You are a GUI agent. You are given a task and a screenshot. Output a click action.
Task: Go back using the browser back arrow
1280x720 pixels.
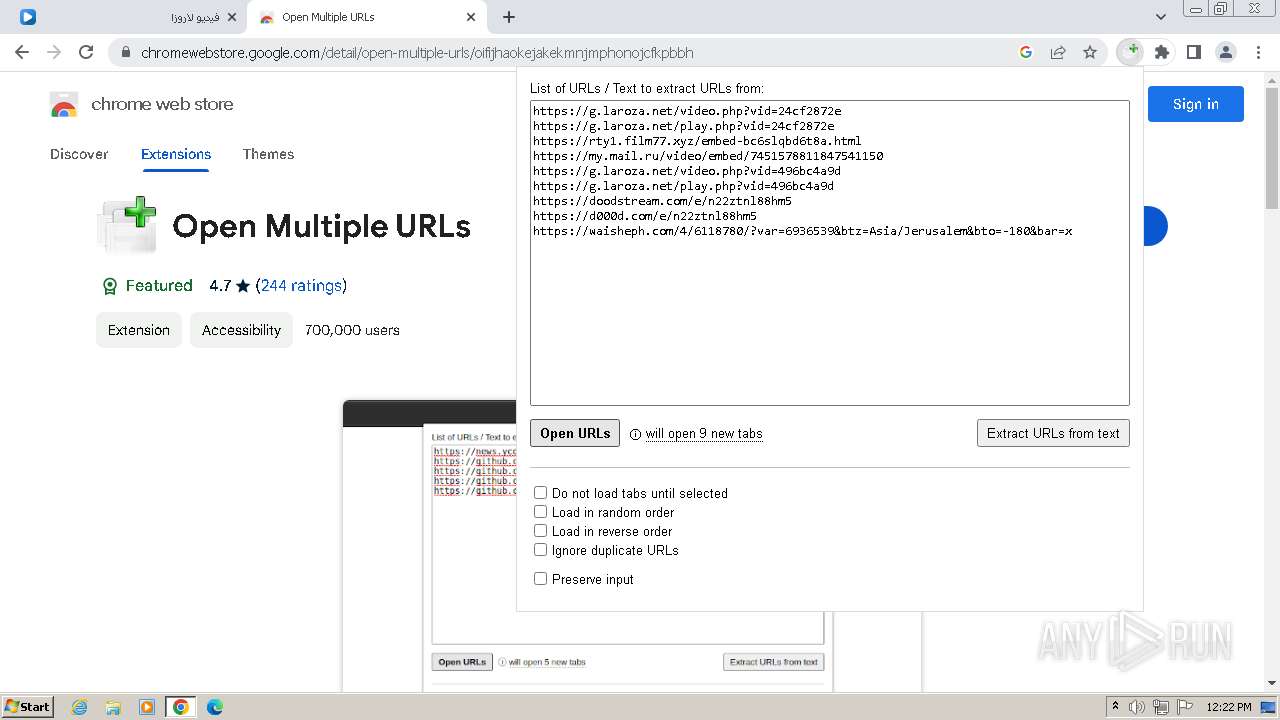(22, 52)
